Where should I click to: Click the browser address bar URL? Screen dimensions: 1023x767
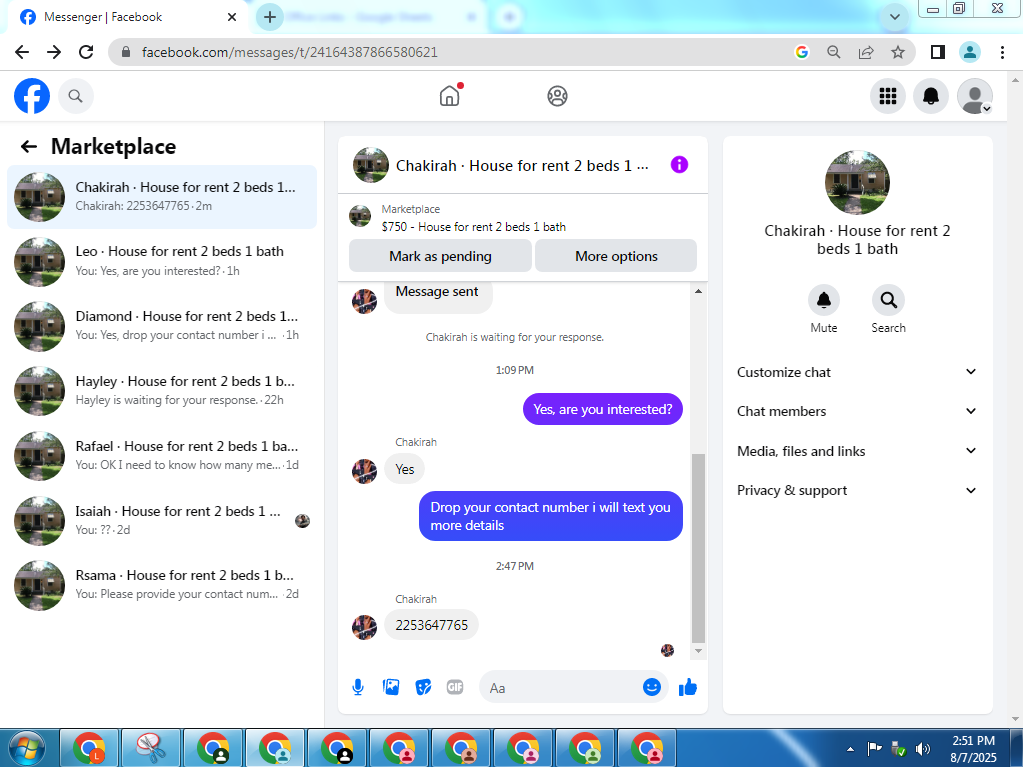(290, 52)
